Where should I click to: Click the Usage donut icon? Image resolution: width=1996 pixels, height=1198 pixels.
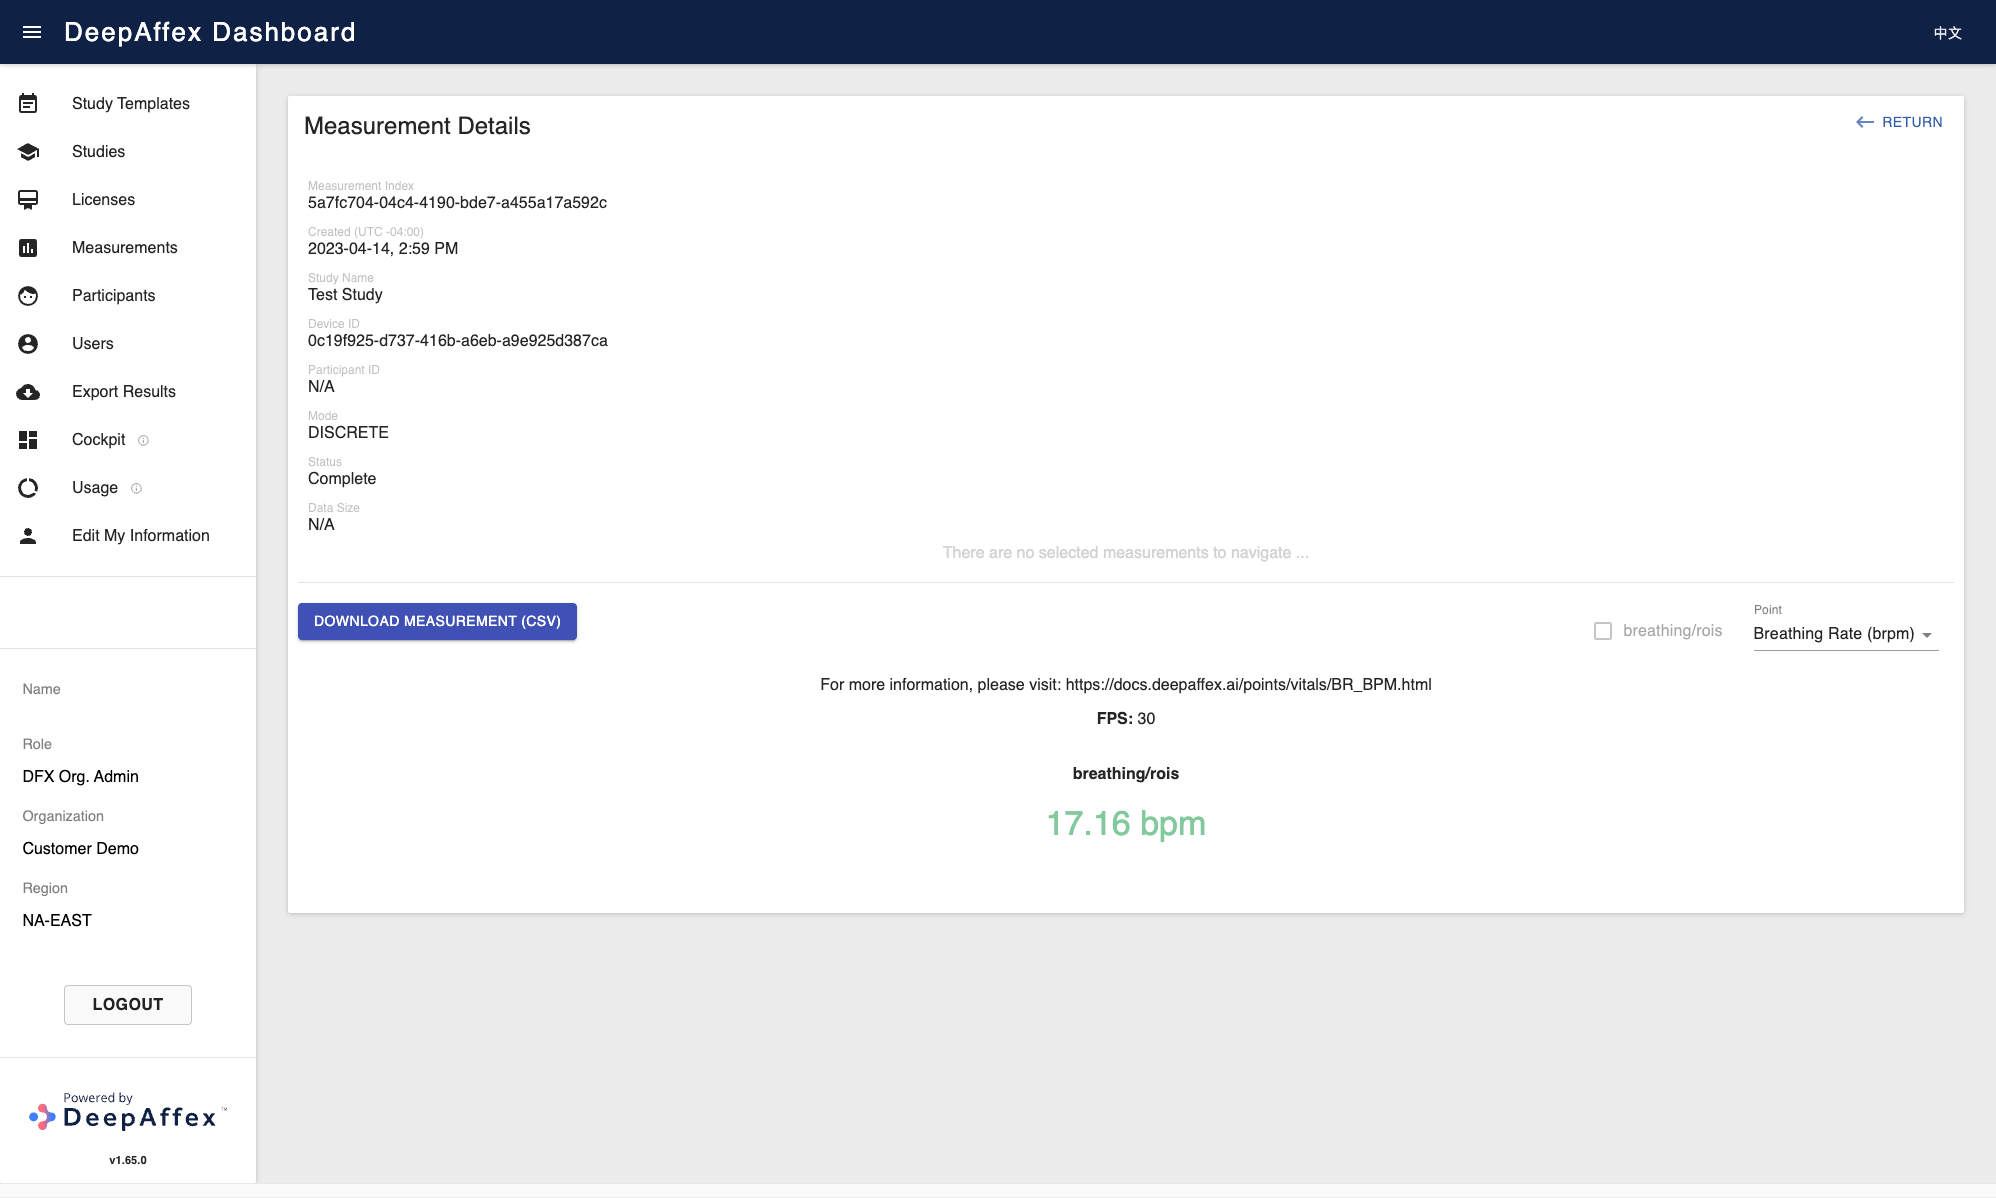(x=28, y=488)
